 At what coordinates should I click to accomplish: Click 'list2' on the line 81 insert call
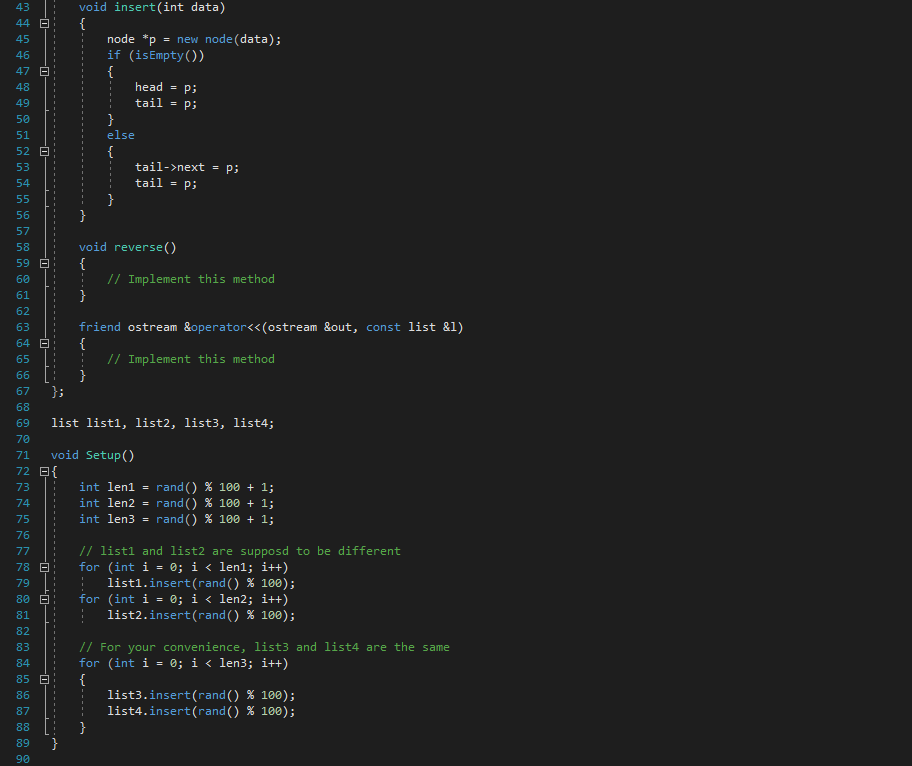124,615
